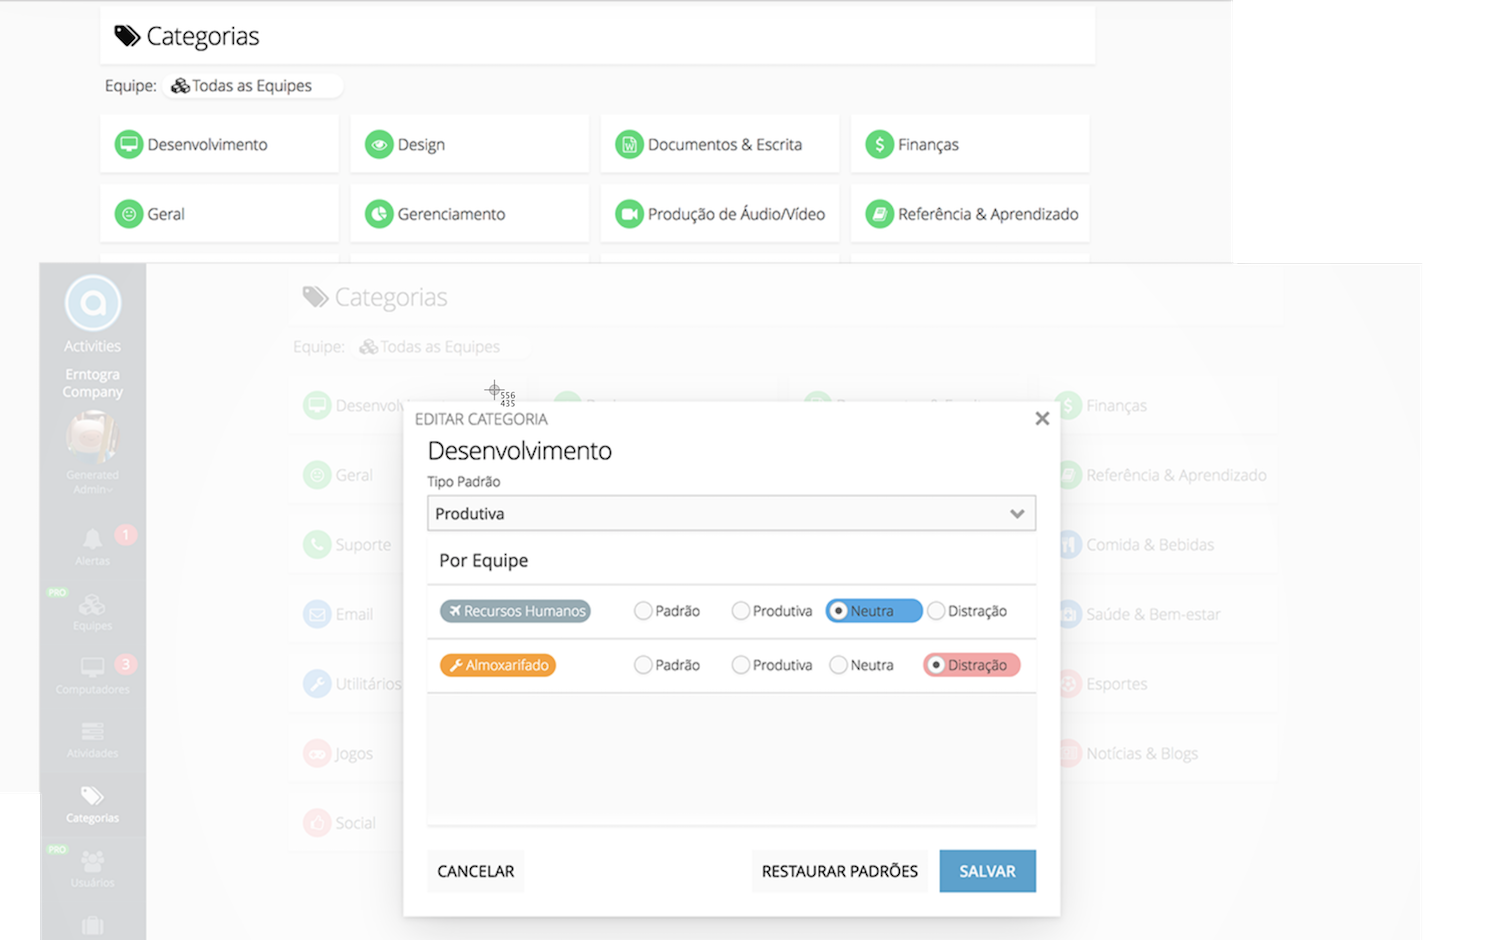
Task: Select Distração for Recursos Humanos team
Action: [x=936, y=610]
